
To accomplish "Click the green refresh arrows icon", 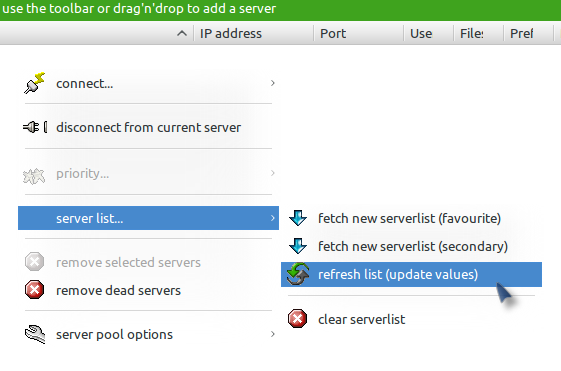I will click(298, 274).
